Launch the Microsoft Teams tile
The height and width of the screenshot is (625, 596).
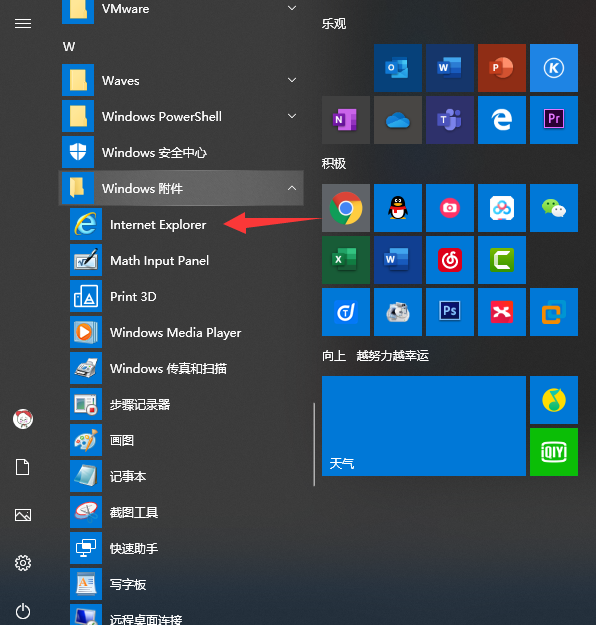450,120
